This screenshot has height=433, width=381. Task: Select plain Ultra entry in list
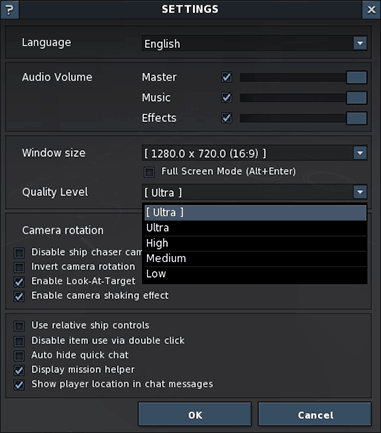click(x=255, y=228)
